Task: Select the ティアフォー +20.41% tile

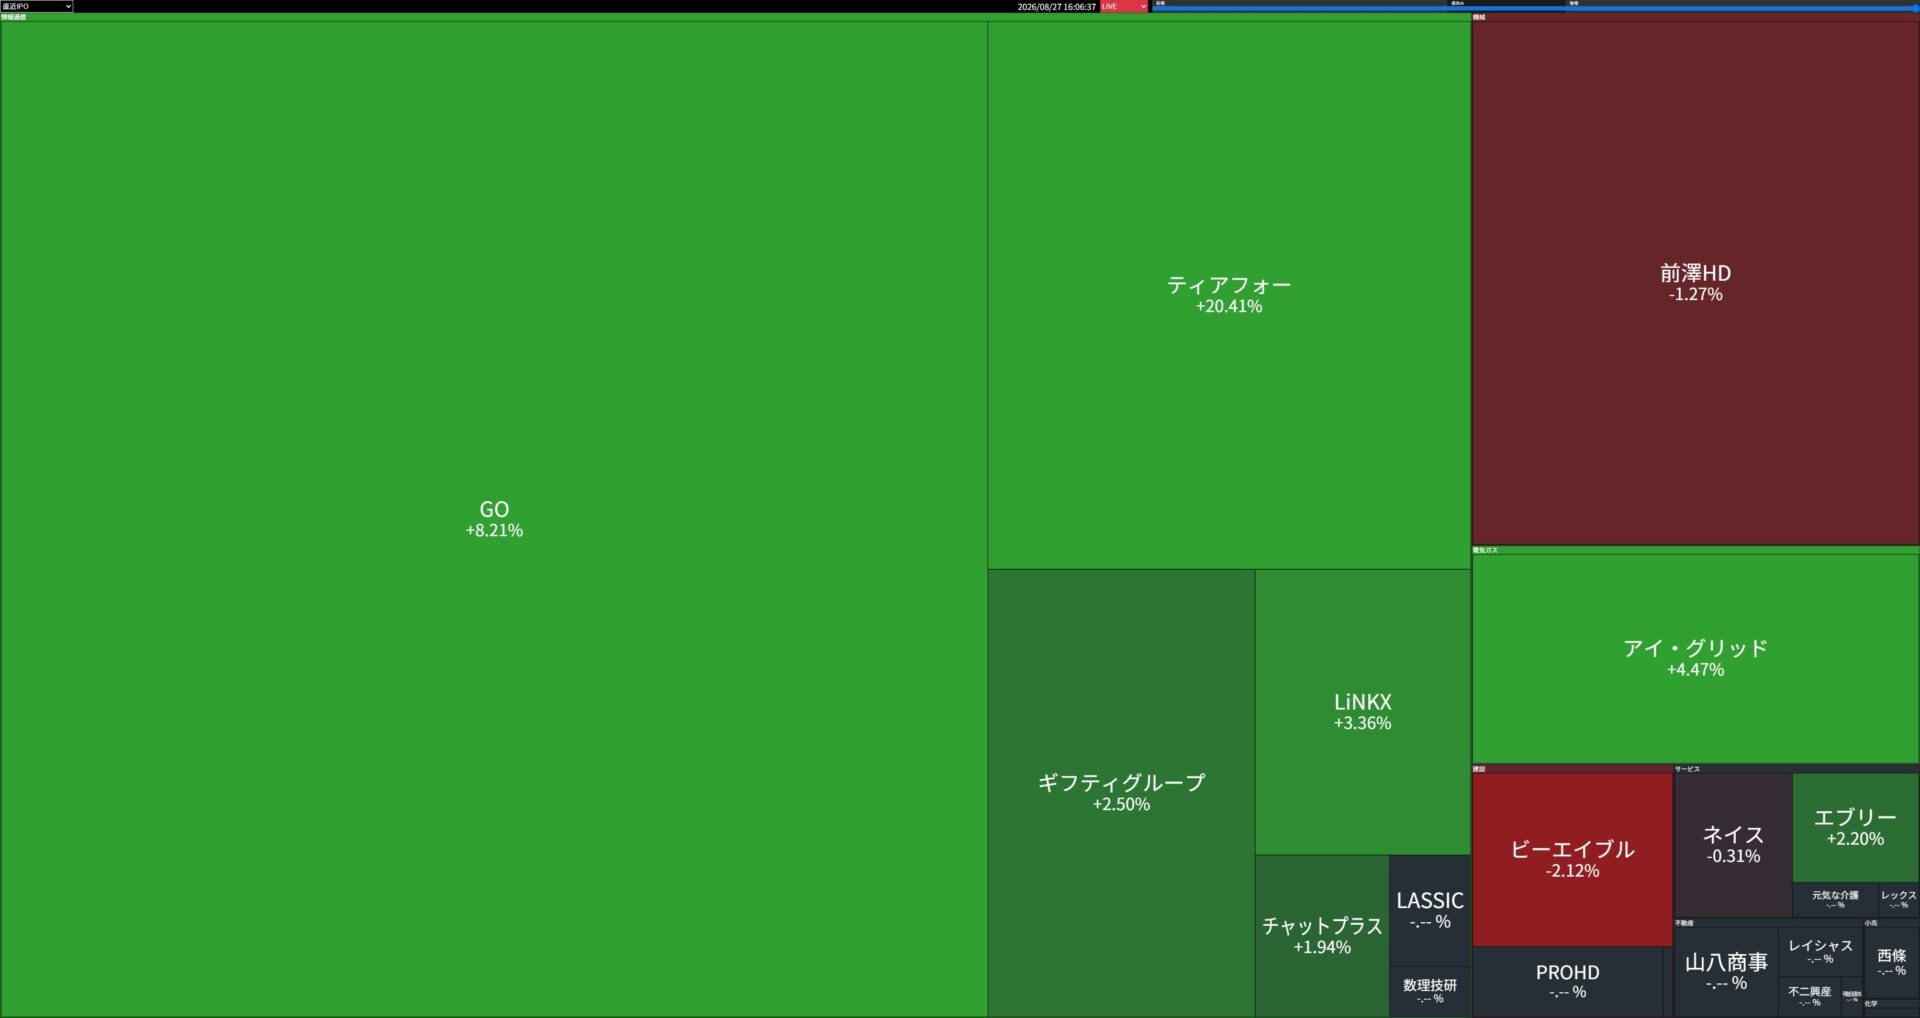Action: click(x=1229, y=295)
